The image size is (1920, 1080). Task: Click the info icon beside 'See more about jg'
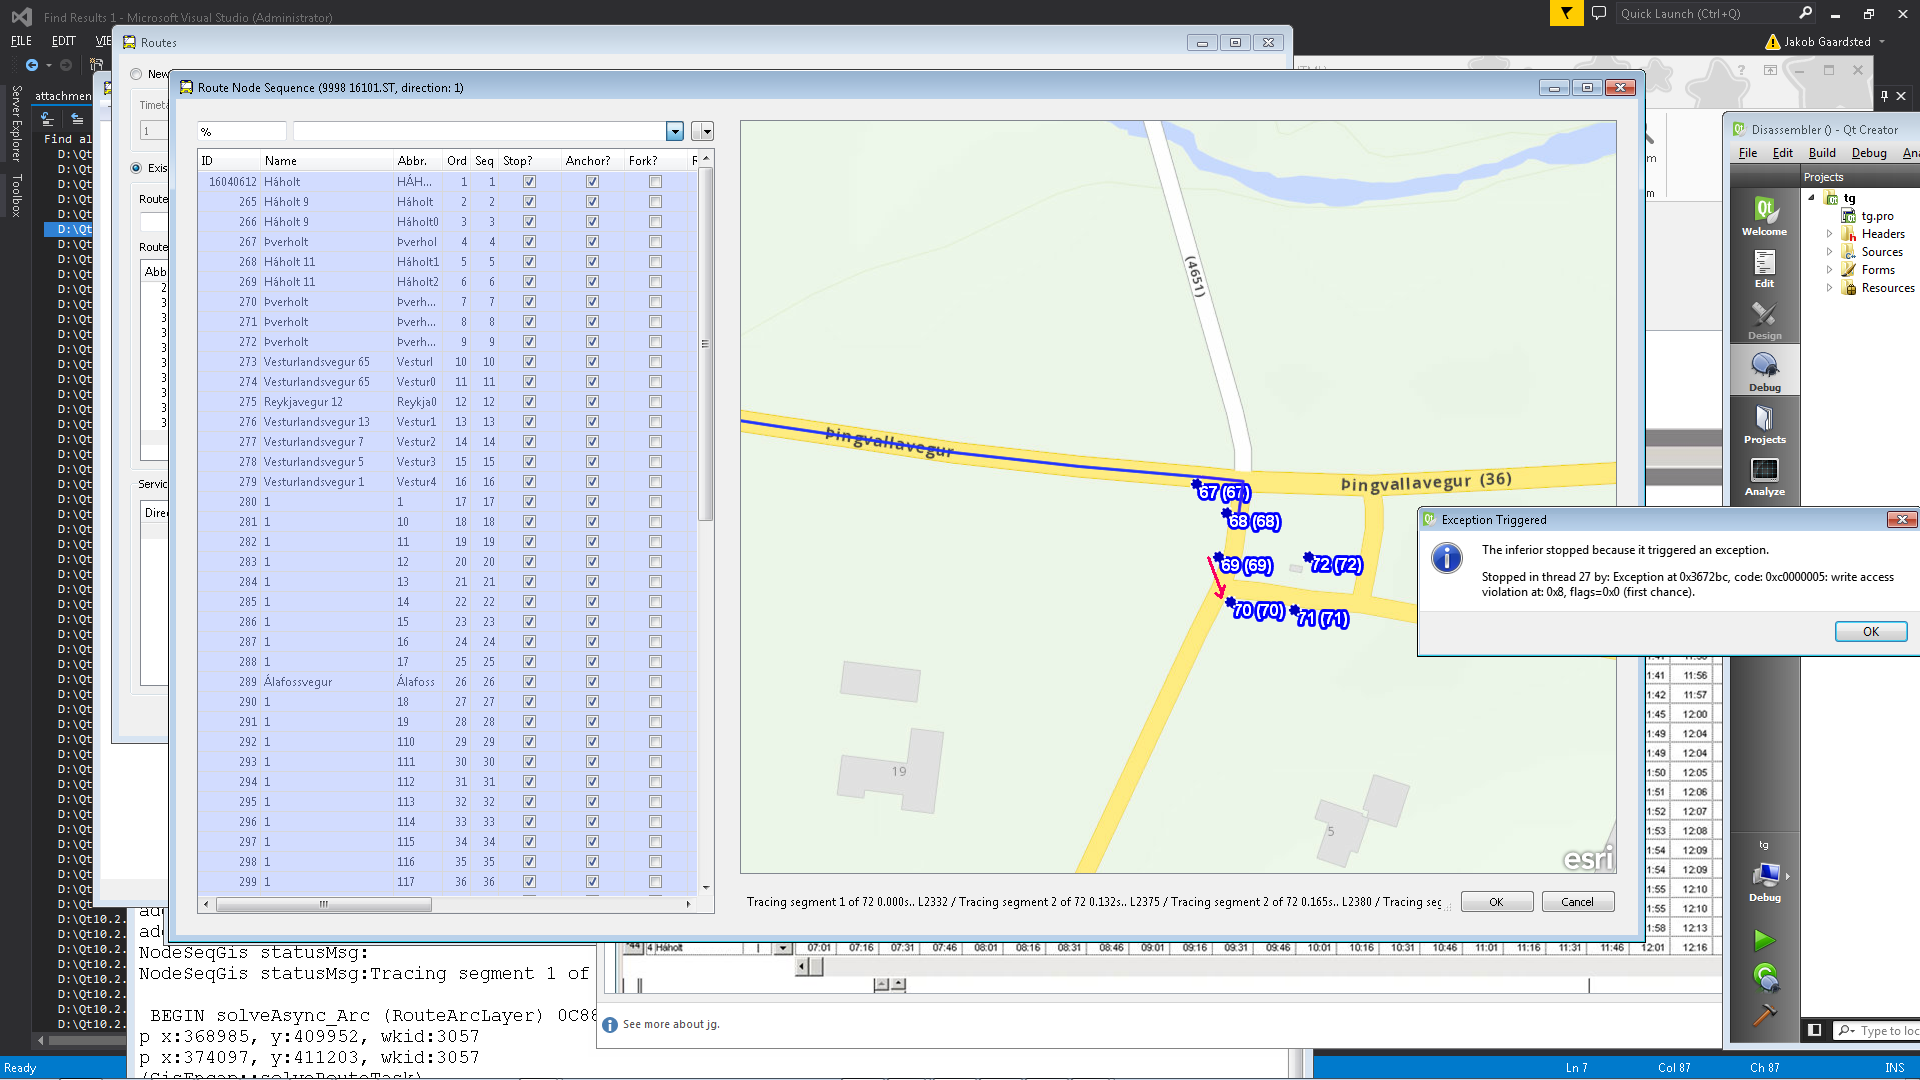point(610,1025)
